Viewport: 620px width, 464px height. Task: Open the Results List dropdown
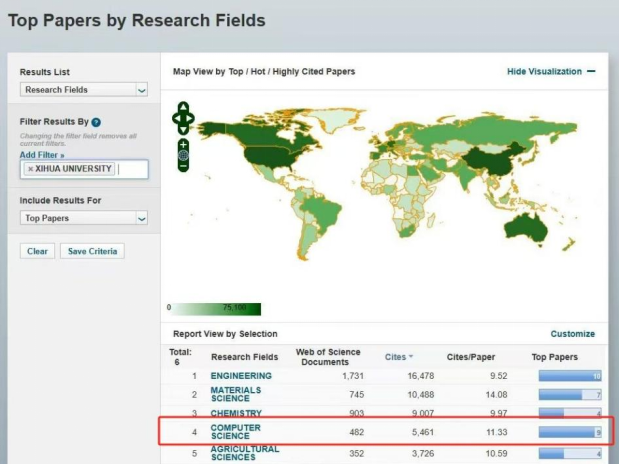pos(84,90)
